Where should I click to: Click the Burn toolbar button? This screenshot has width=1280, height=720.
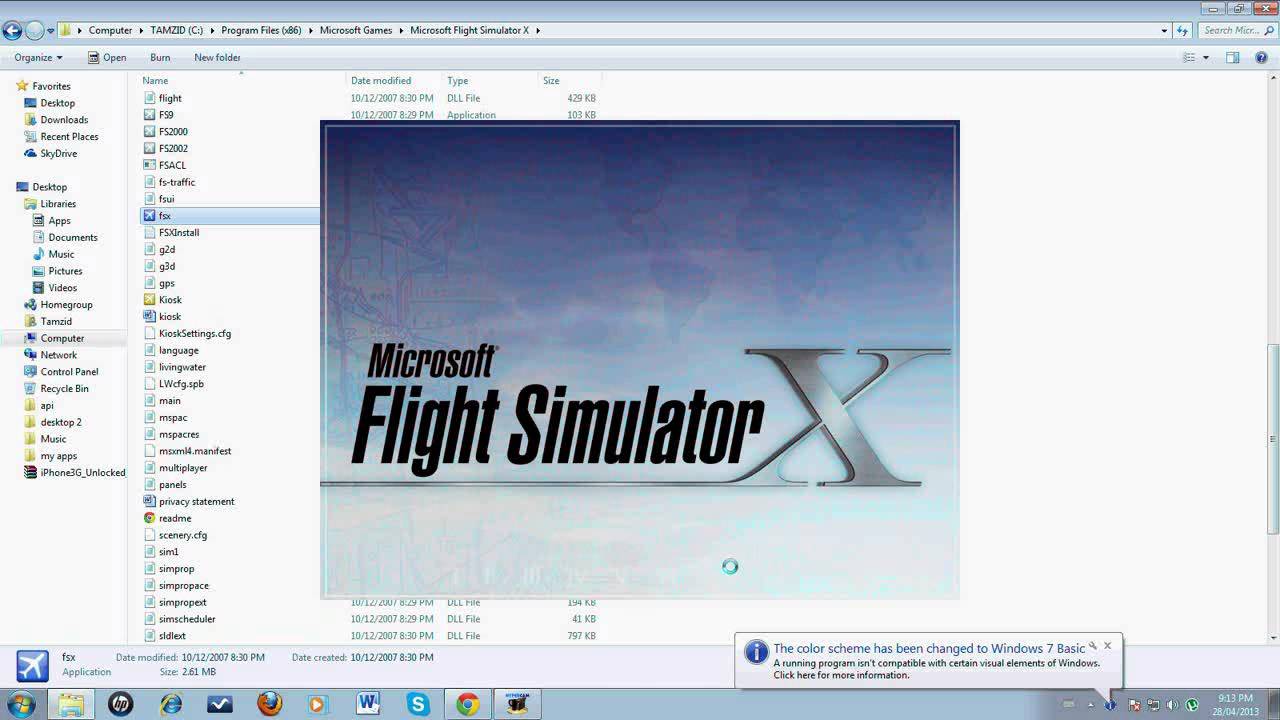[160, 57]
